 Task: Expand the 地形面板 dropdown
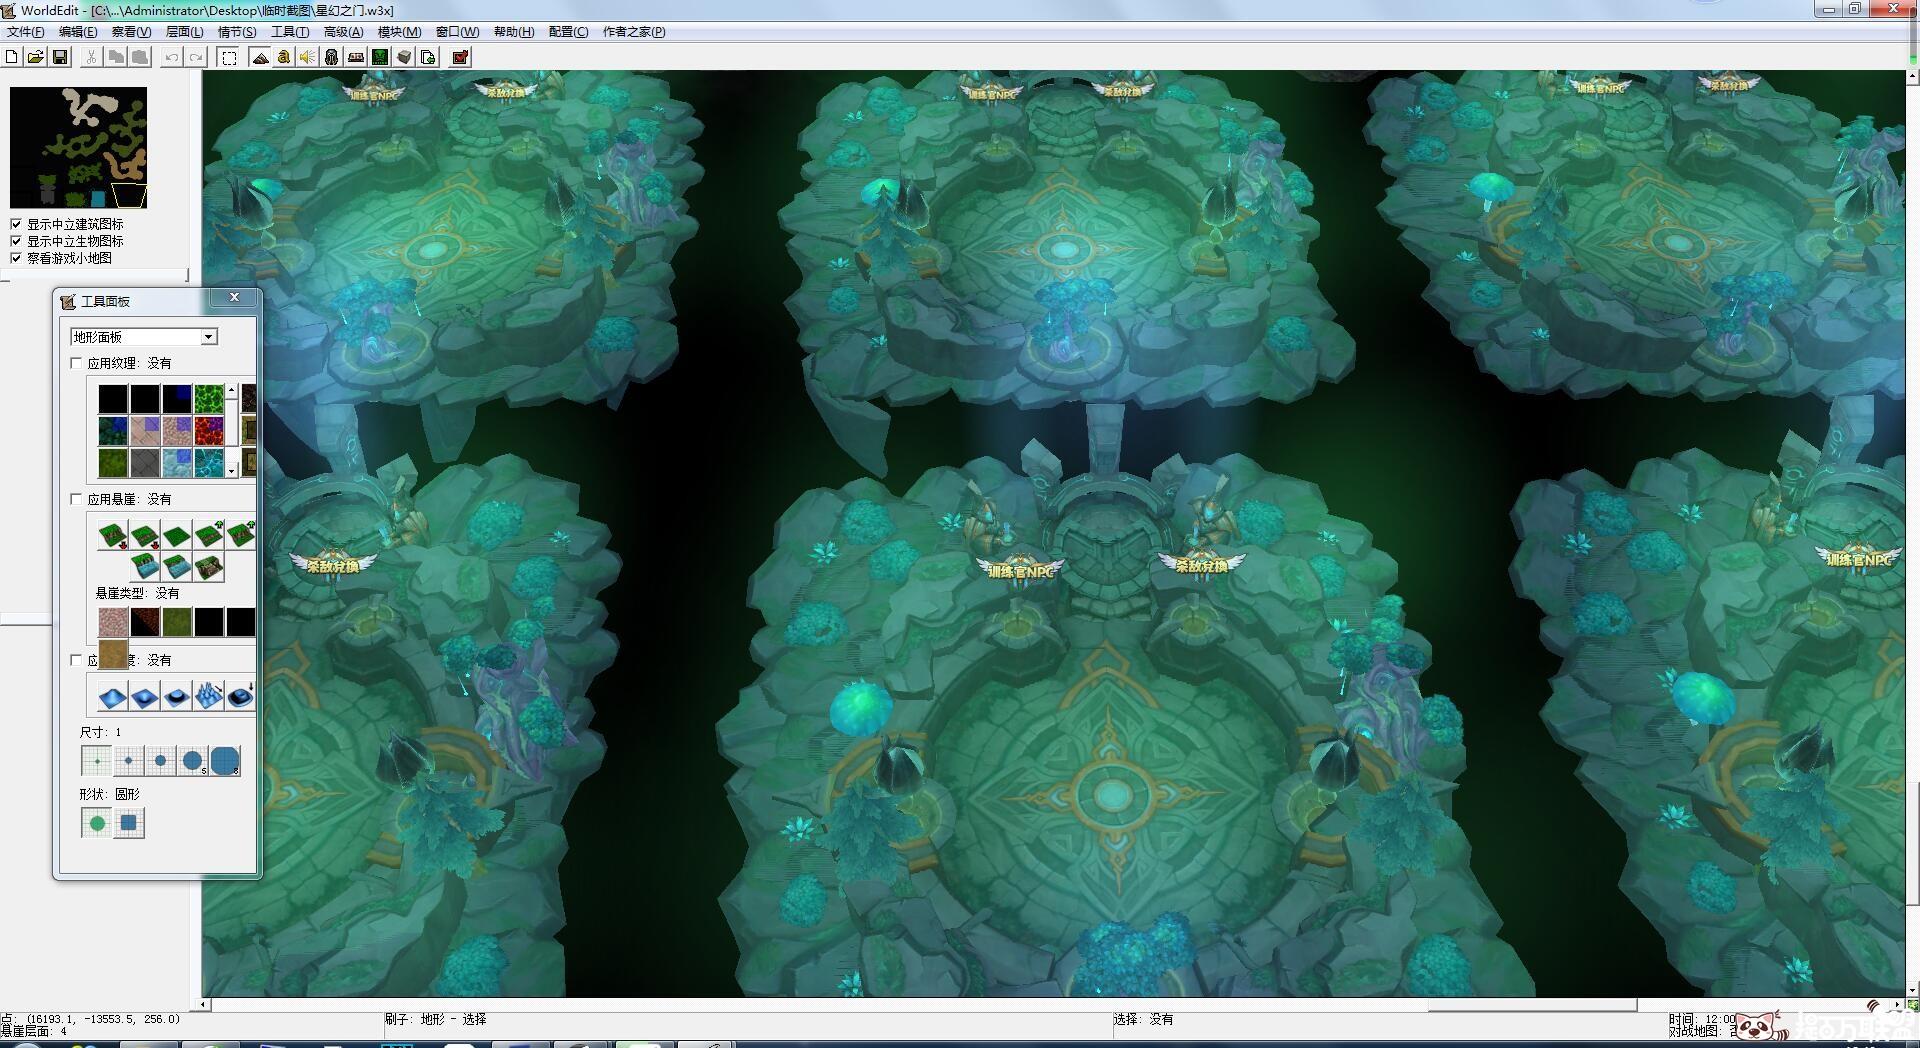(x=209, y=337)
